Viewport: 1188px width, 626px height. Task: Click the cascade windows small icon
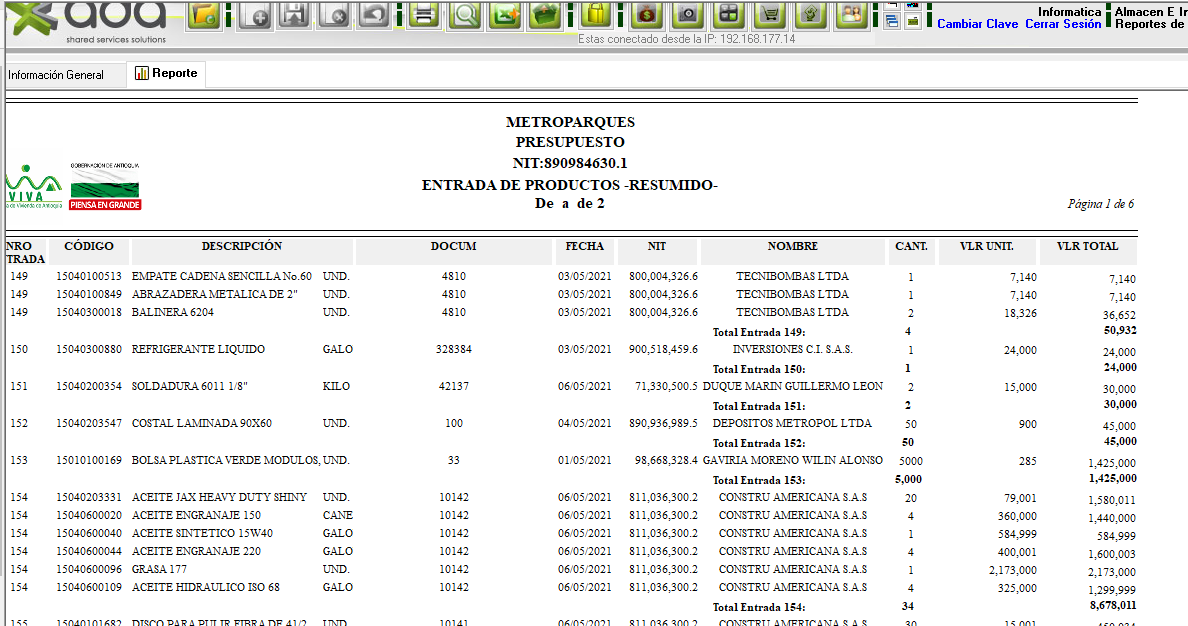891,21
